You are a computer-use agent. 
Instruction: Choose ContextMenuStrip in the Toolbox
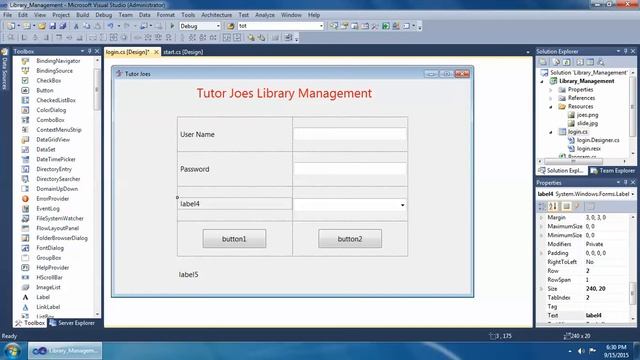click(59, 129)
